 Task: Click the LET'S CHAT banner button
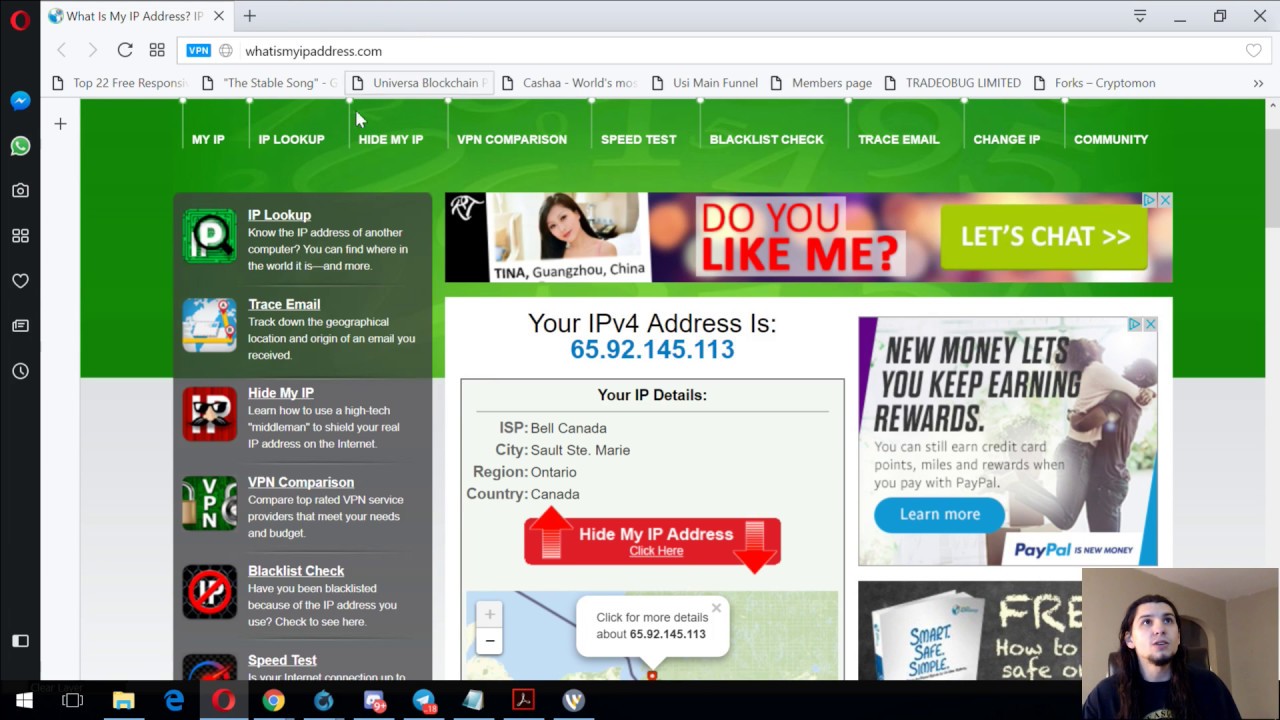(x=1045, y=237)
